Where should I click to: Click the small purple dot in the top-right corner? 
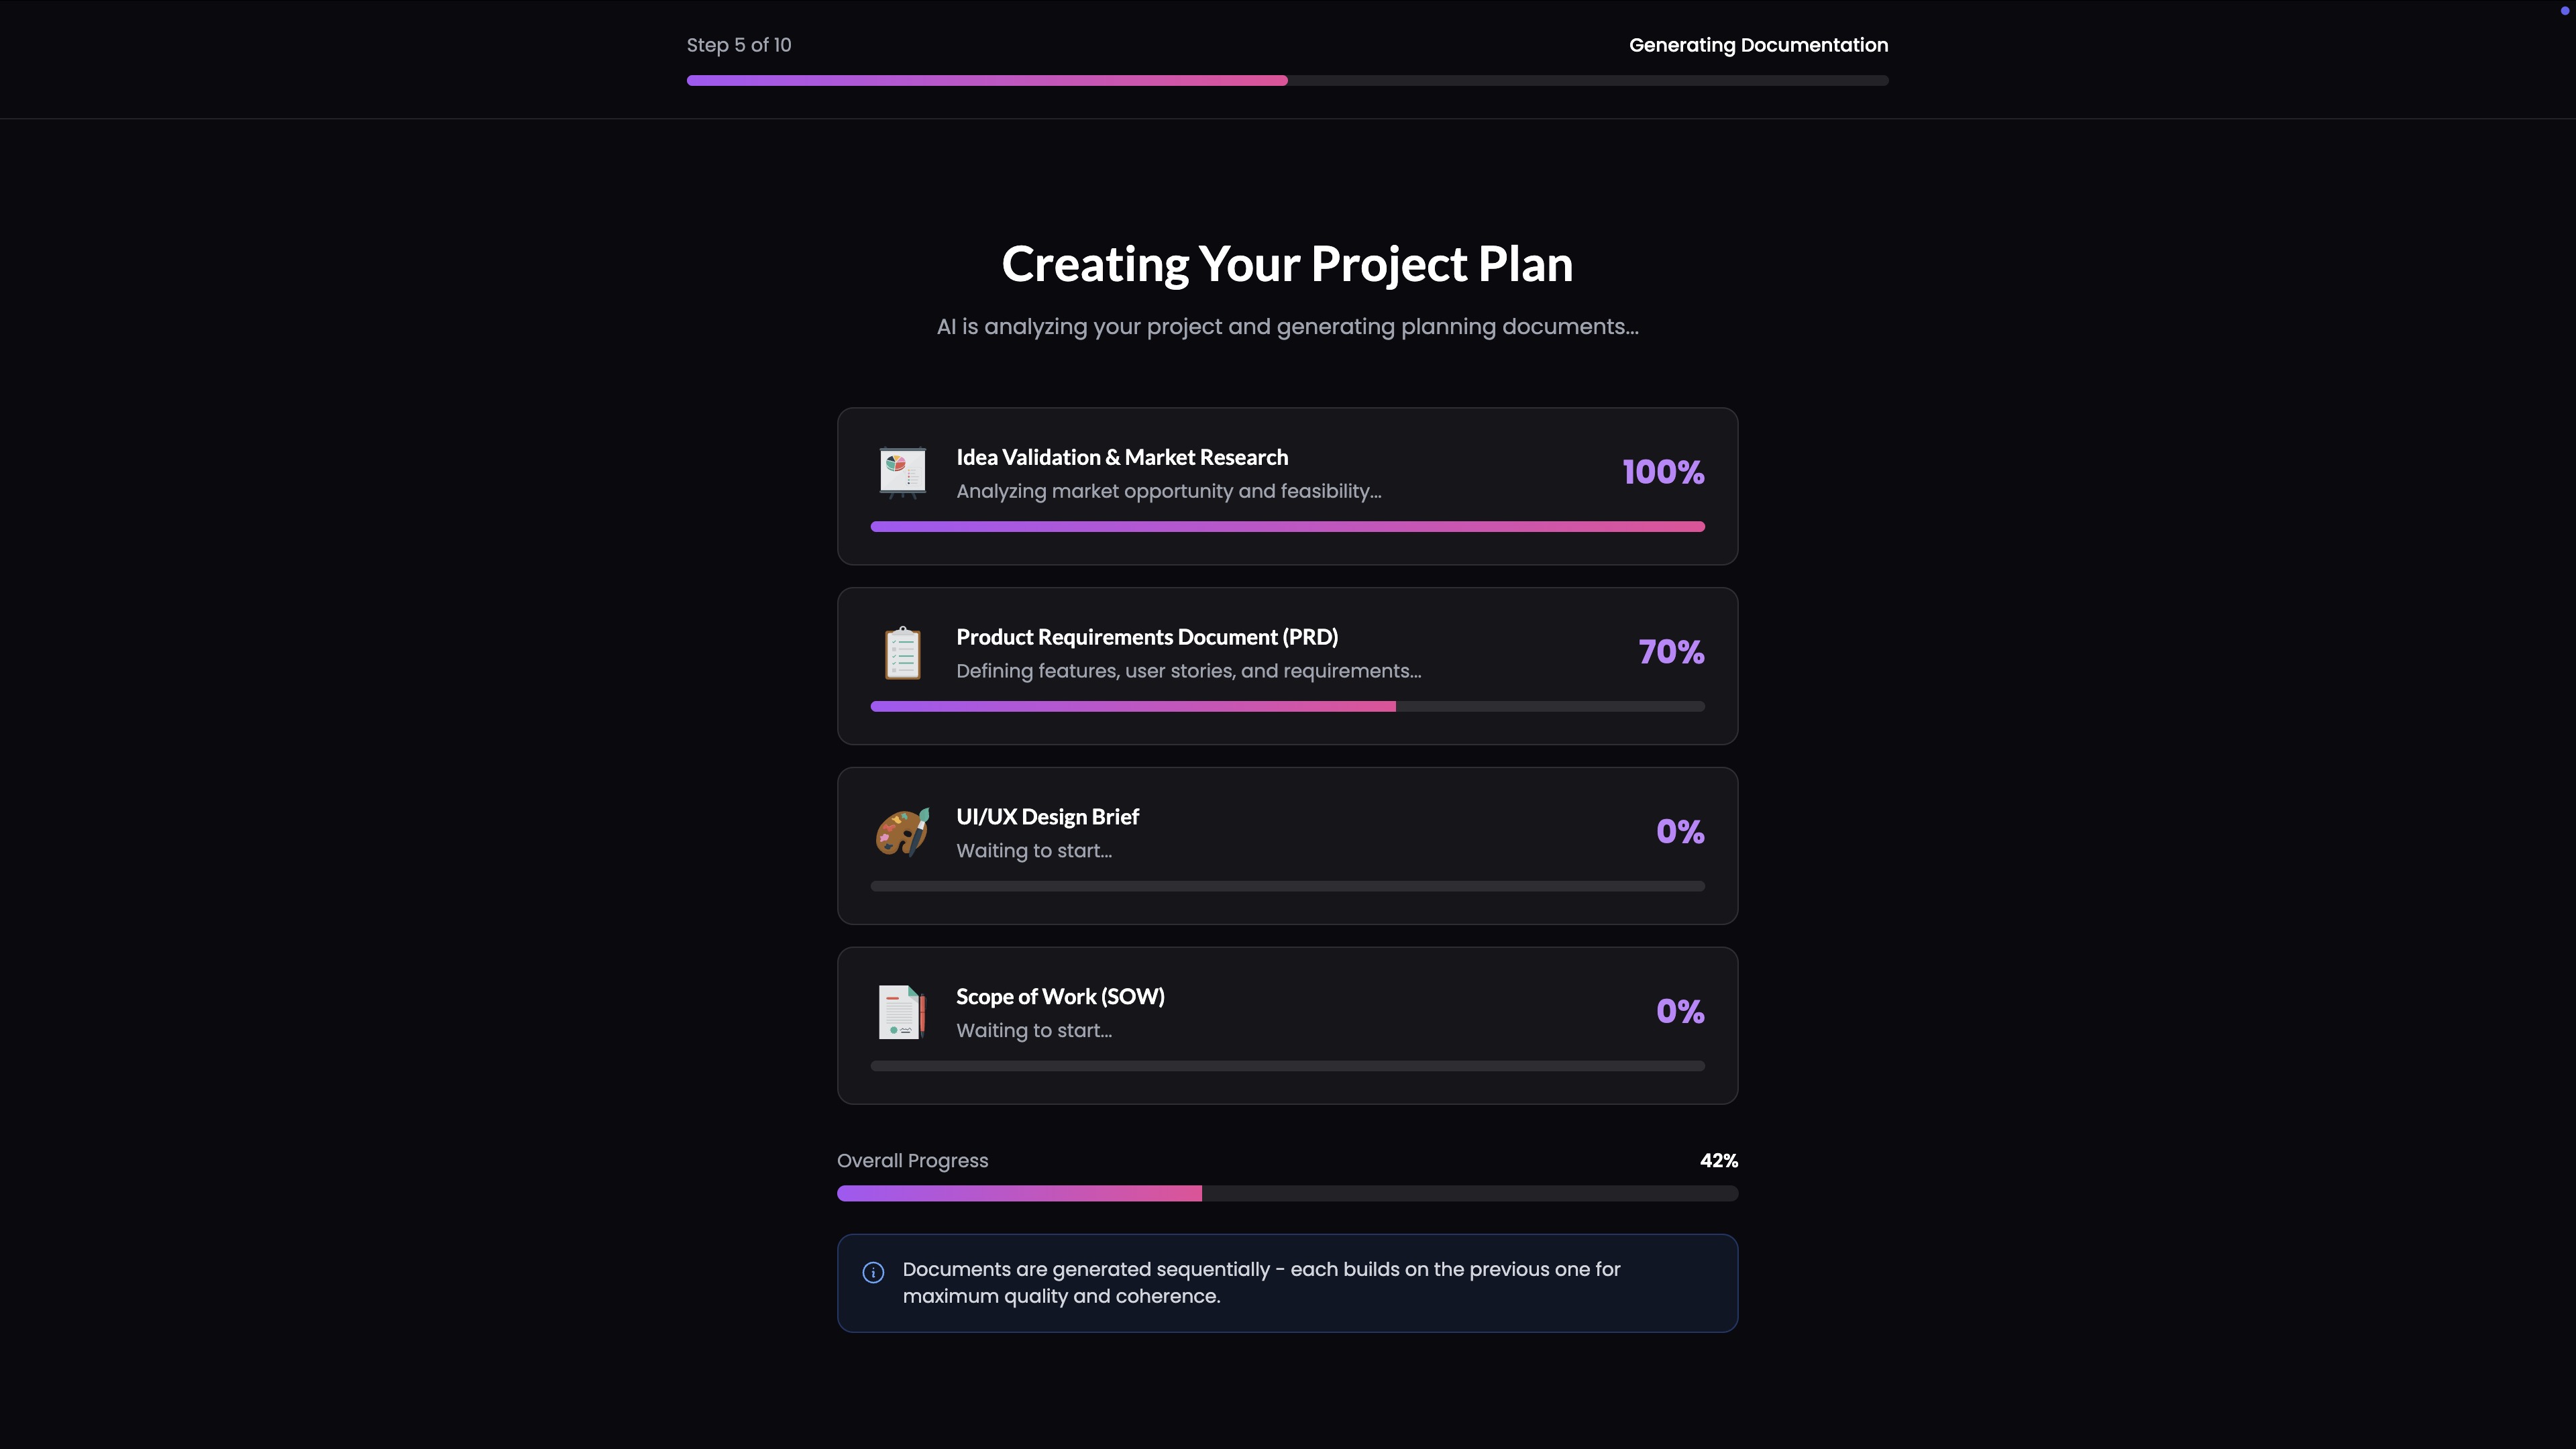2564,11
